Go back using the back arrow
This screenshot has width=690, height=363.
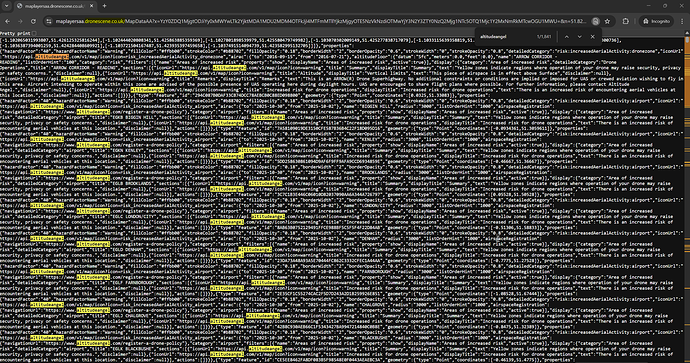[7, 21]
